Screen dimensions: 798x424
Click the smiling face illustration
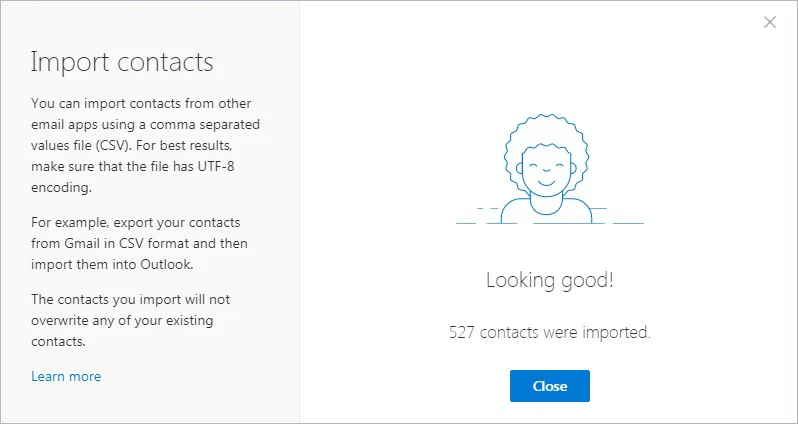click(x=549, y=172)
